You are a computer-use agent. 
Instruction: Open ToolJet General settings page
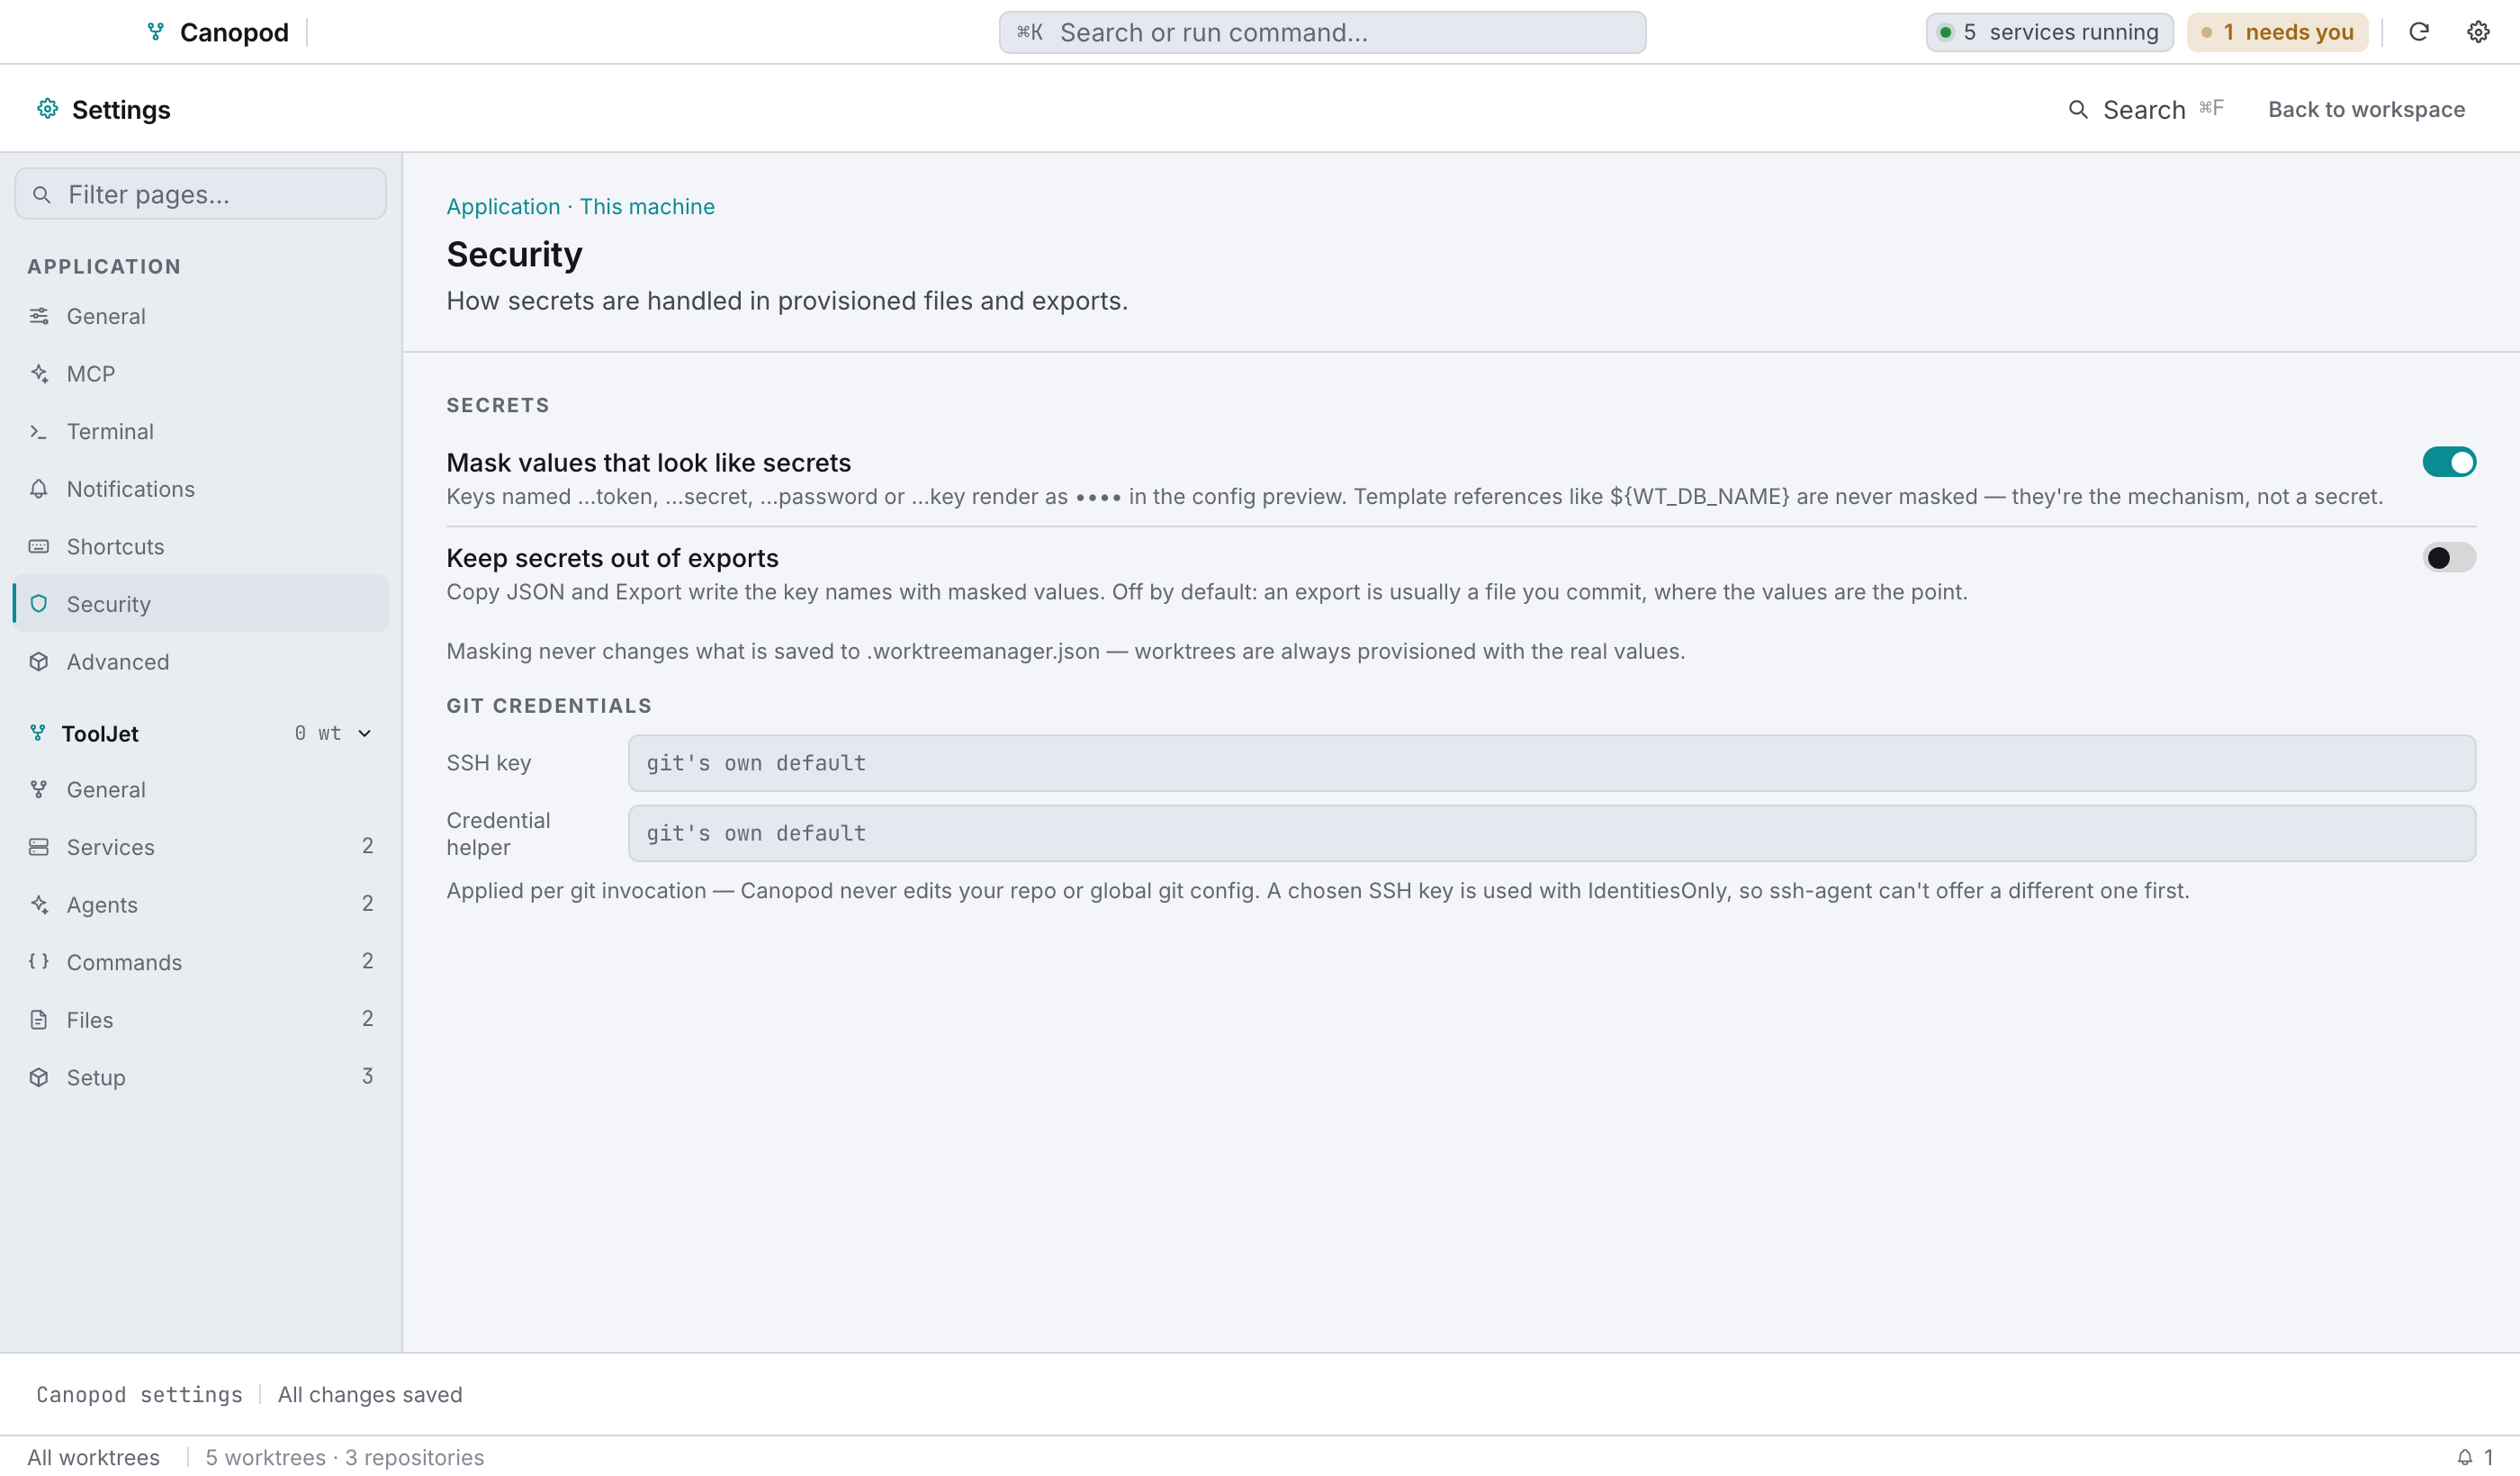(x=201, y=789)
